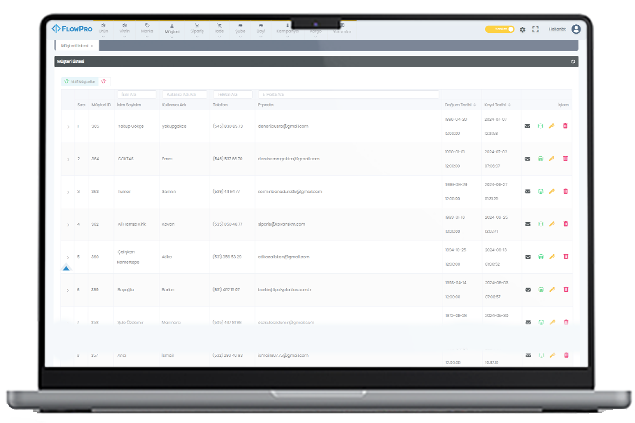Expand the first table row with its chevron
Screen dimensions: 635x423
pos(68,126)
